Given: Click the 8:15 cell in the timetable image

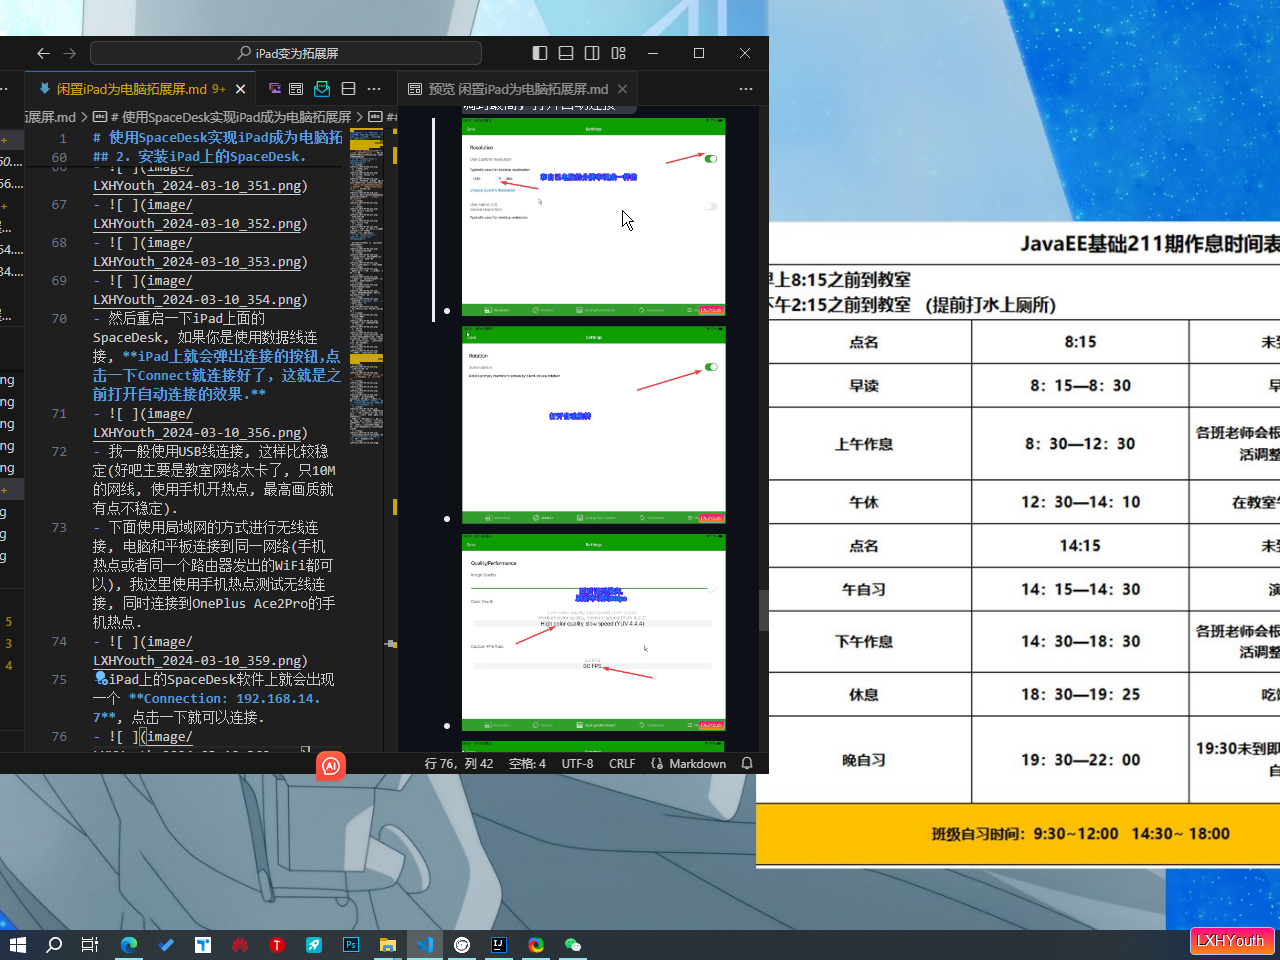Looking at the screenshot, I should pos(1080,342).
